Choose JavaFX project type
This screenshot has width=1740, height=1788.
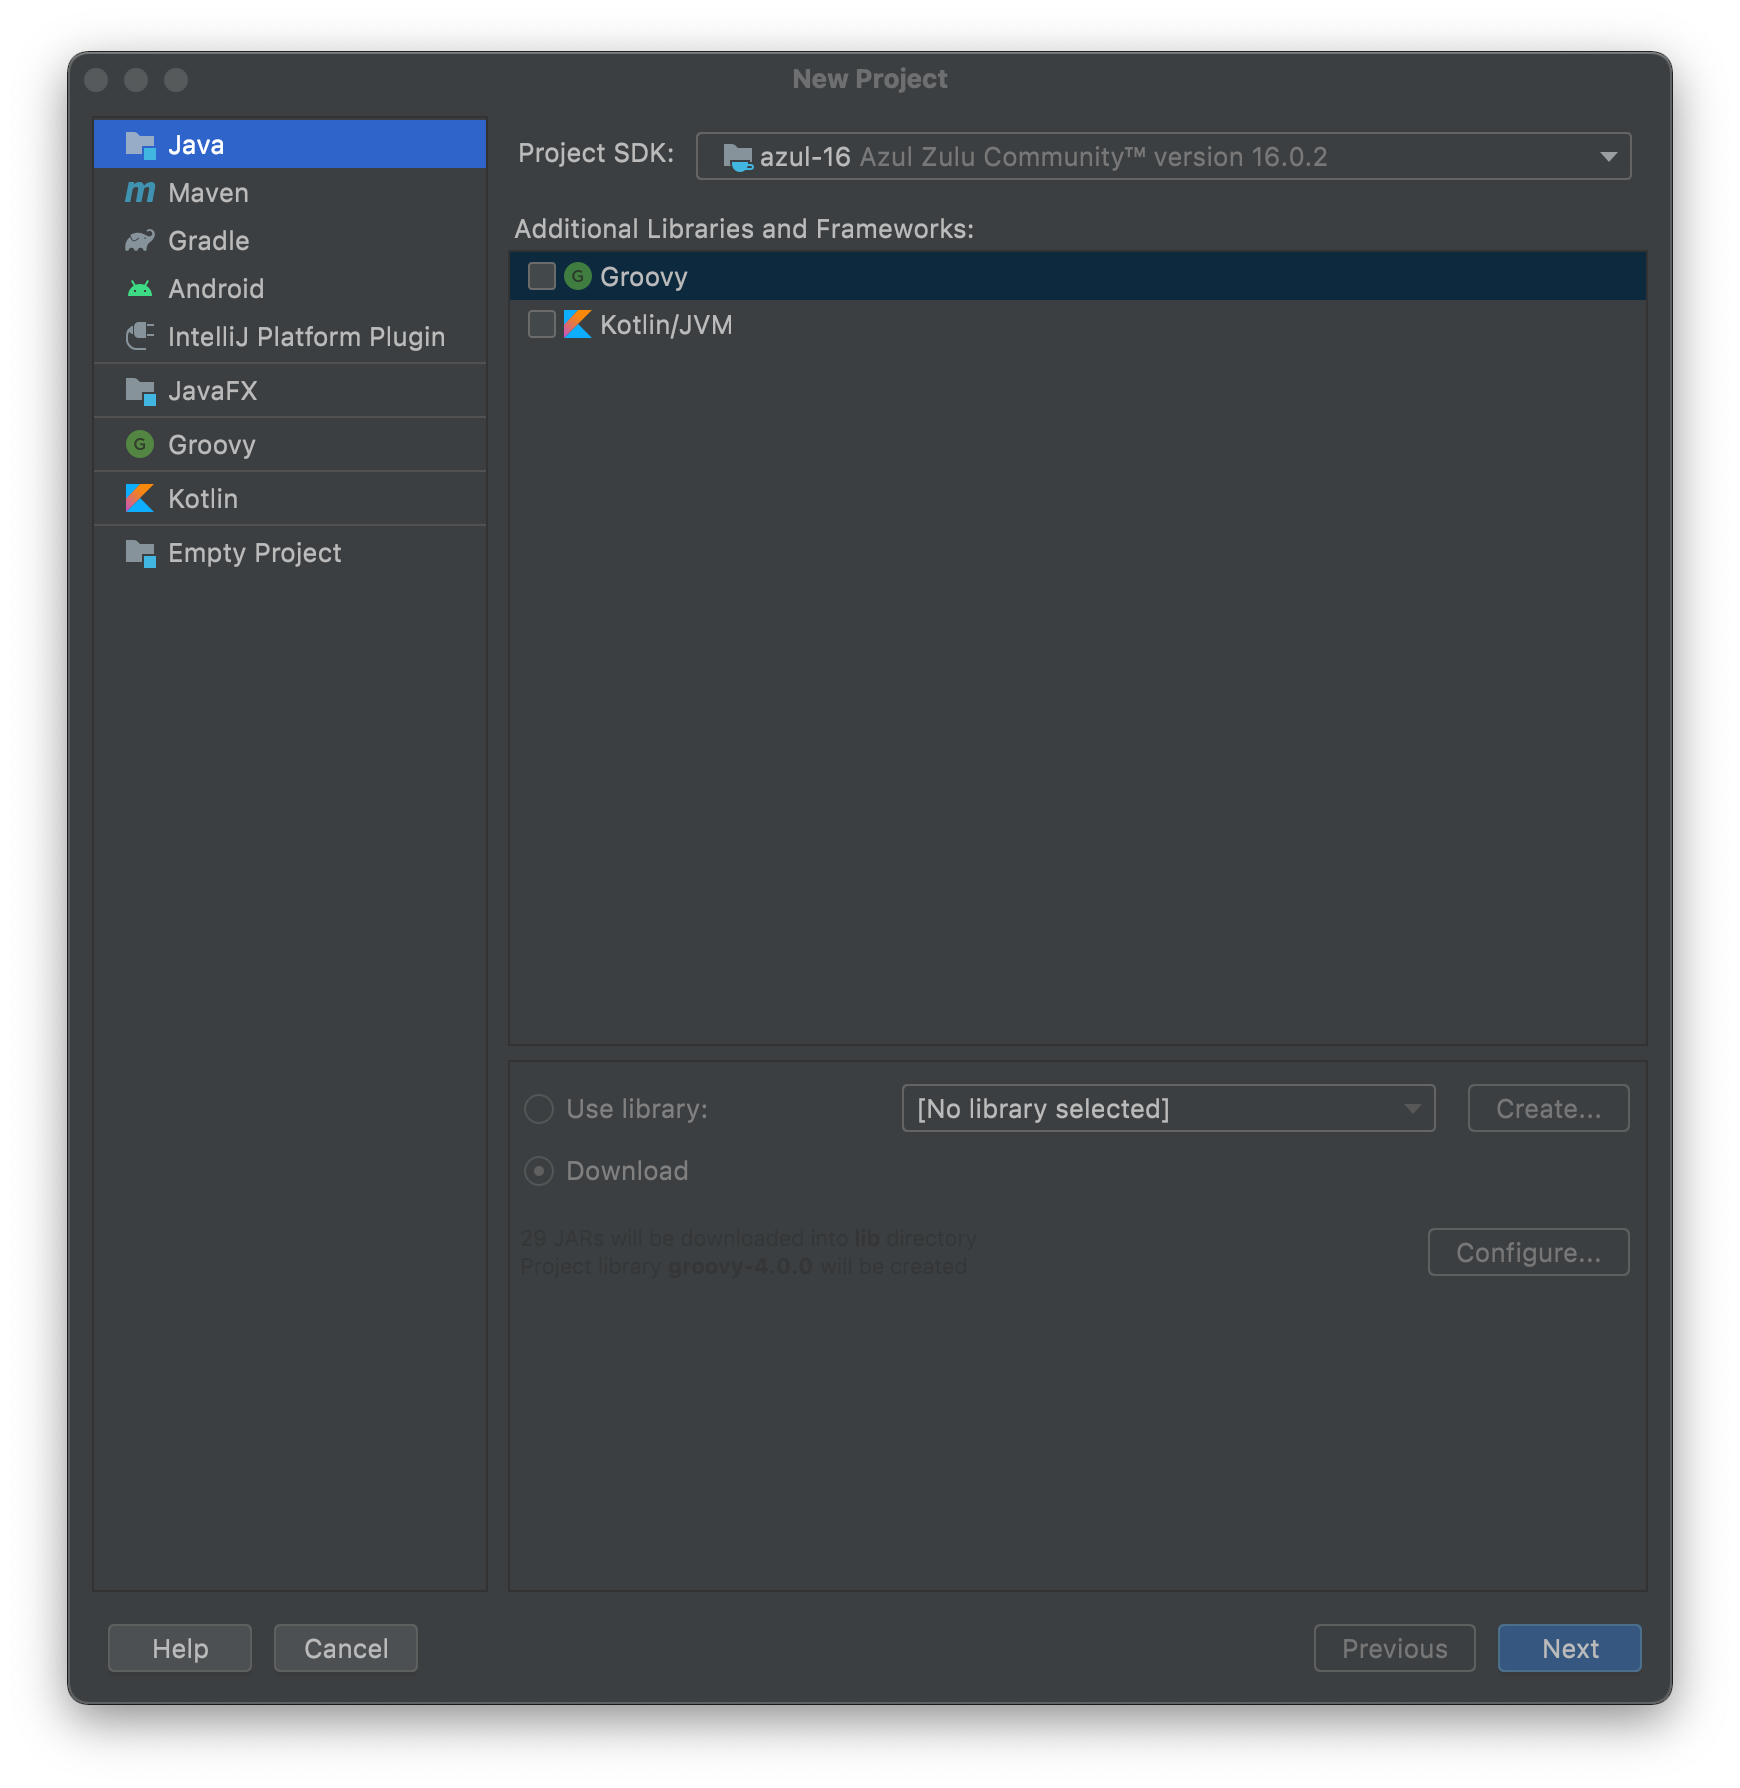tap(290, 390)
